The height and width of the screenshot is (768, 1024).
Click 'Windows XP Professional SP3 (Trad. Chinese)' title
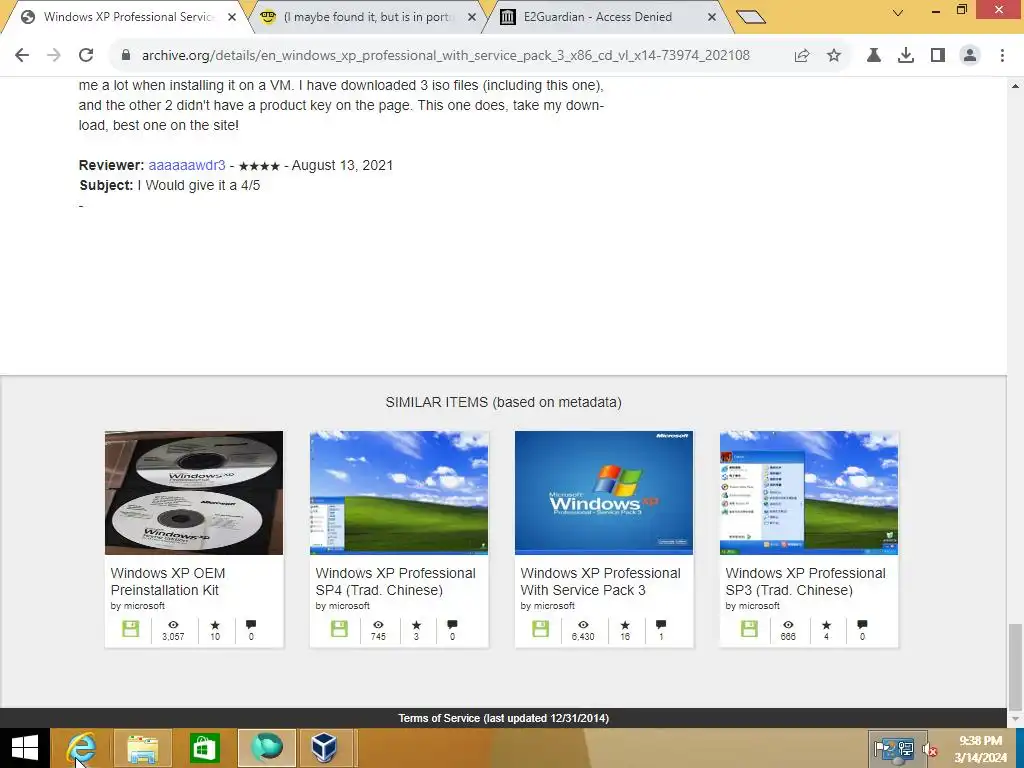806,581
